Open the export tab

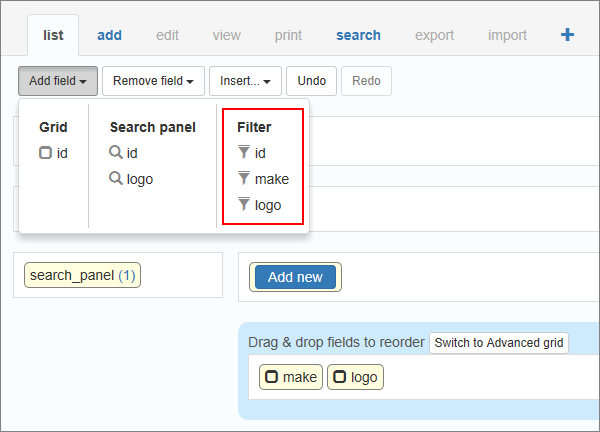pyautogui.click(x=434, y=35)
